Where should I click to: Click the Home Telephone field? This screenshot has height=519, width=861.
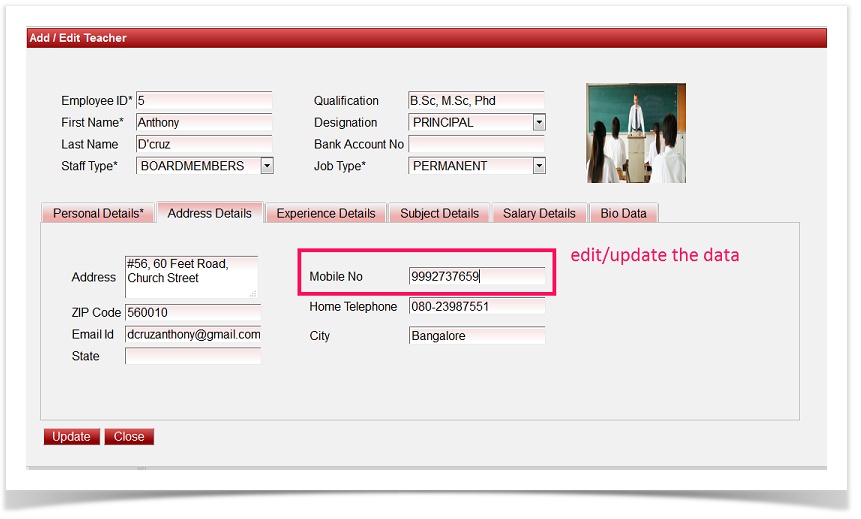point(476,307)
